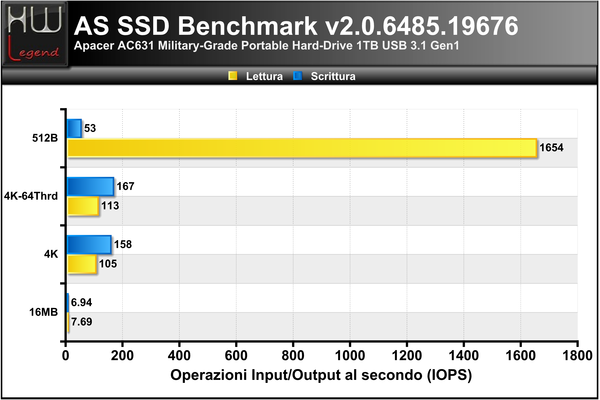Click the 16MB category label

[44, 312]
